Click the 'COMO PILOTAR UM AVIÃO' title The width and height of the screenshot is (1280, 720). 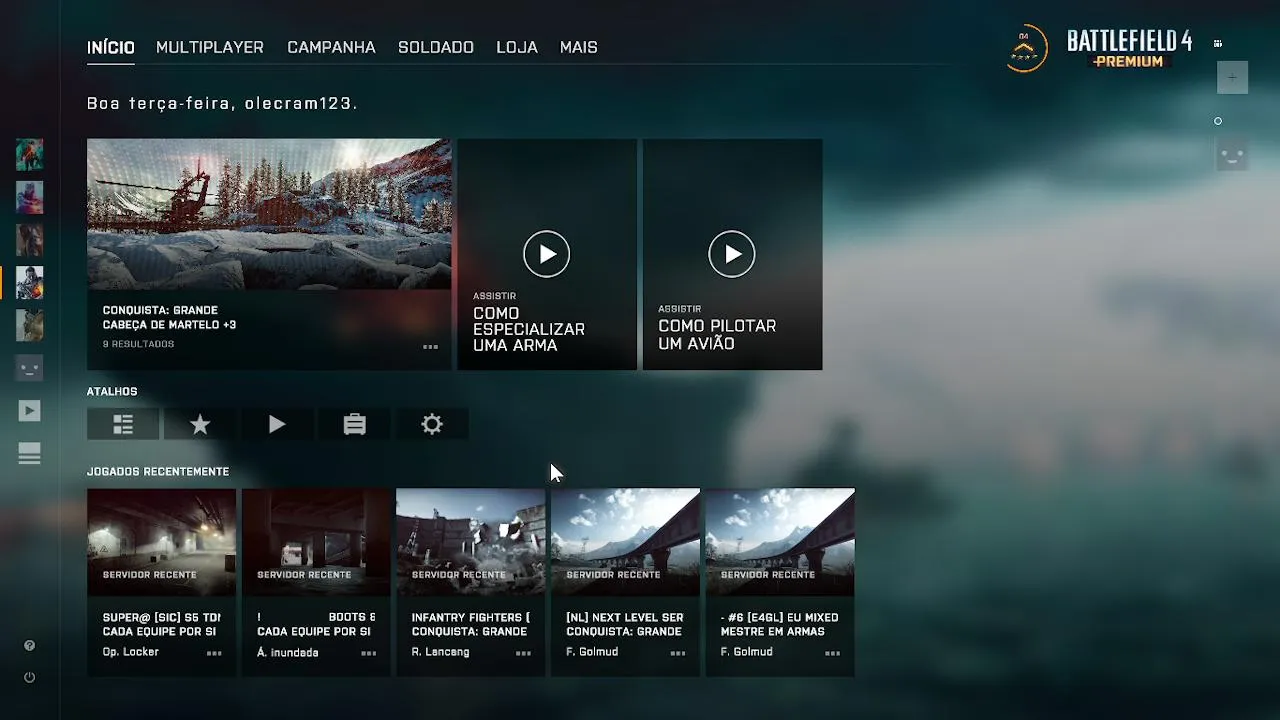pos(717,335)
